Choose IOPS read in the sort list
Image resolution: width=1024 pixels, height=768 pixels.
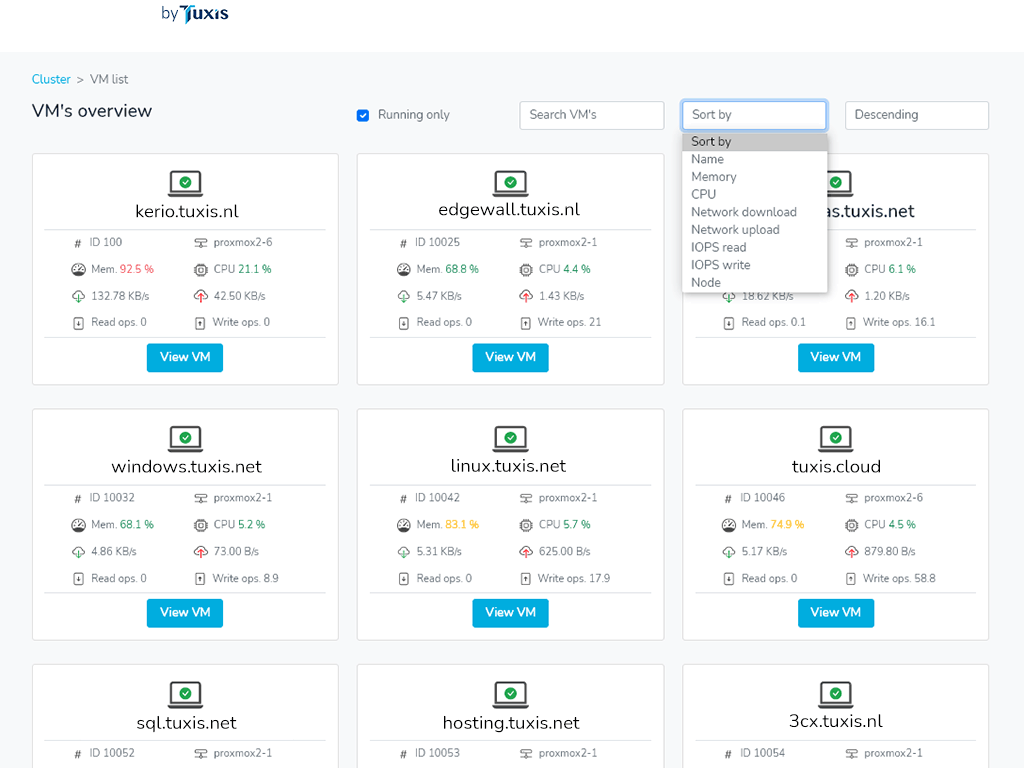click(x=754, y=248)
